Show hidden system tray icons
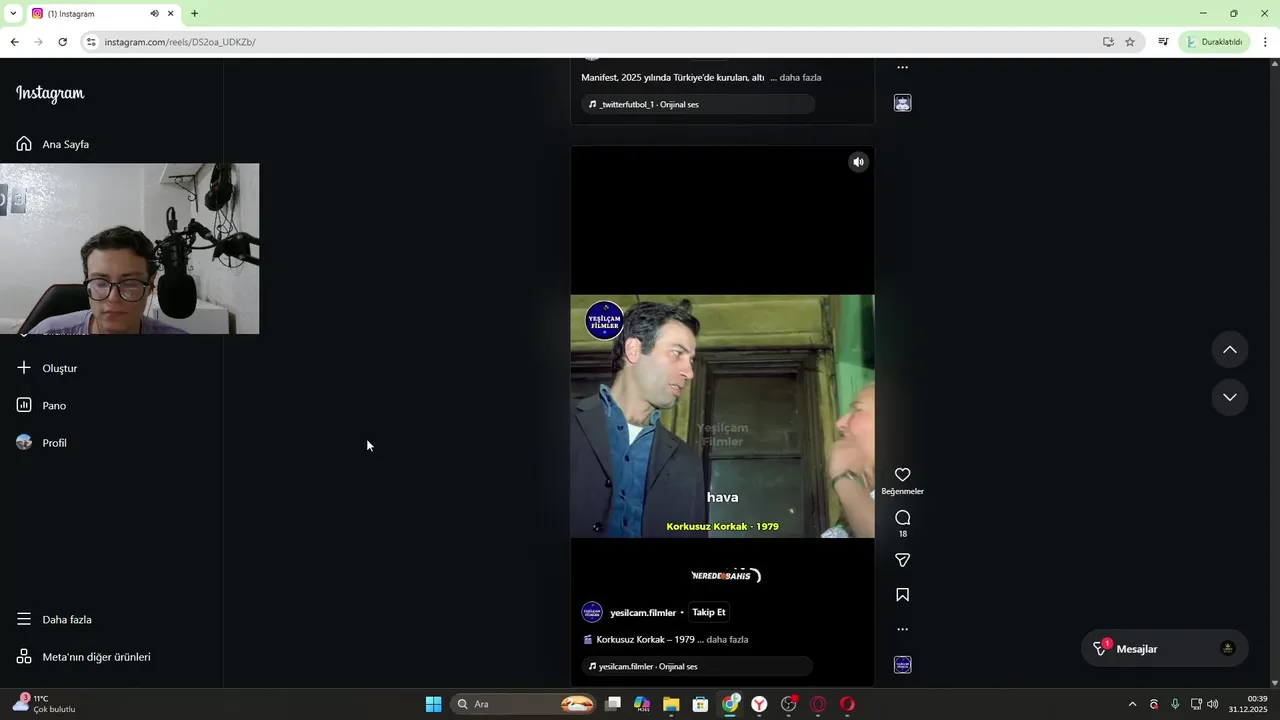 (x=1132, y=704)
